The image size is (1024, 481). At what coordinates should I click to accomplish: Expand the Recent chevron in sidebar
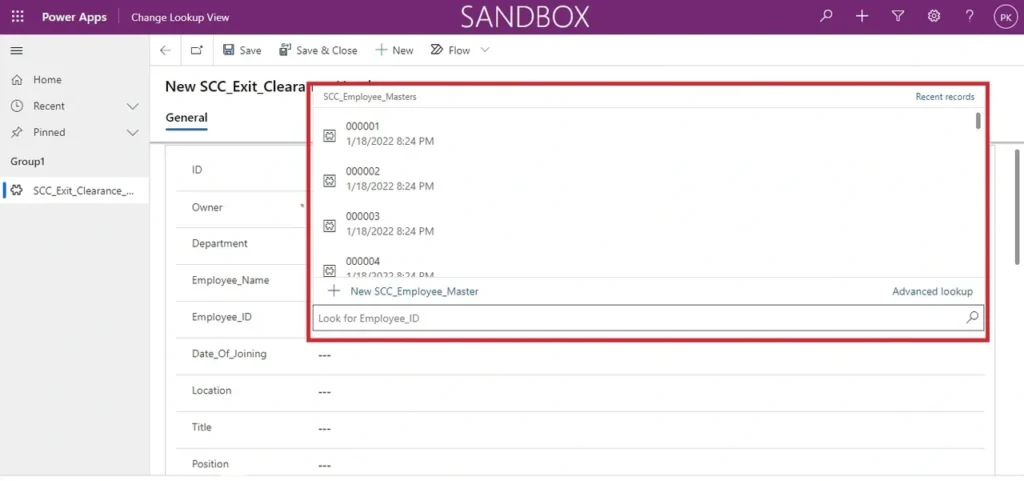click(x=133, y=106)
